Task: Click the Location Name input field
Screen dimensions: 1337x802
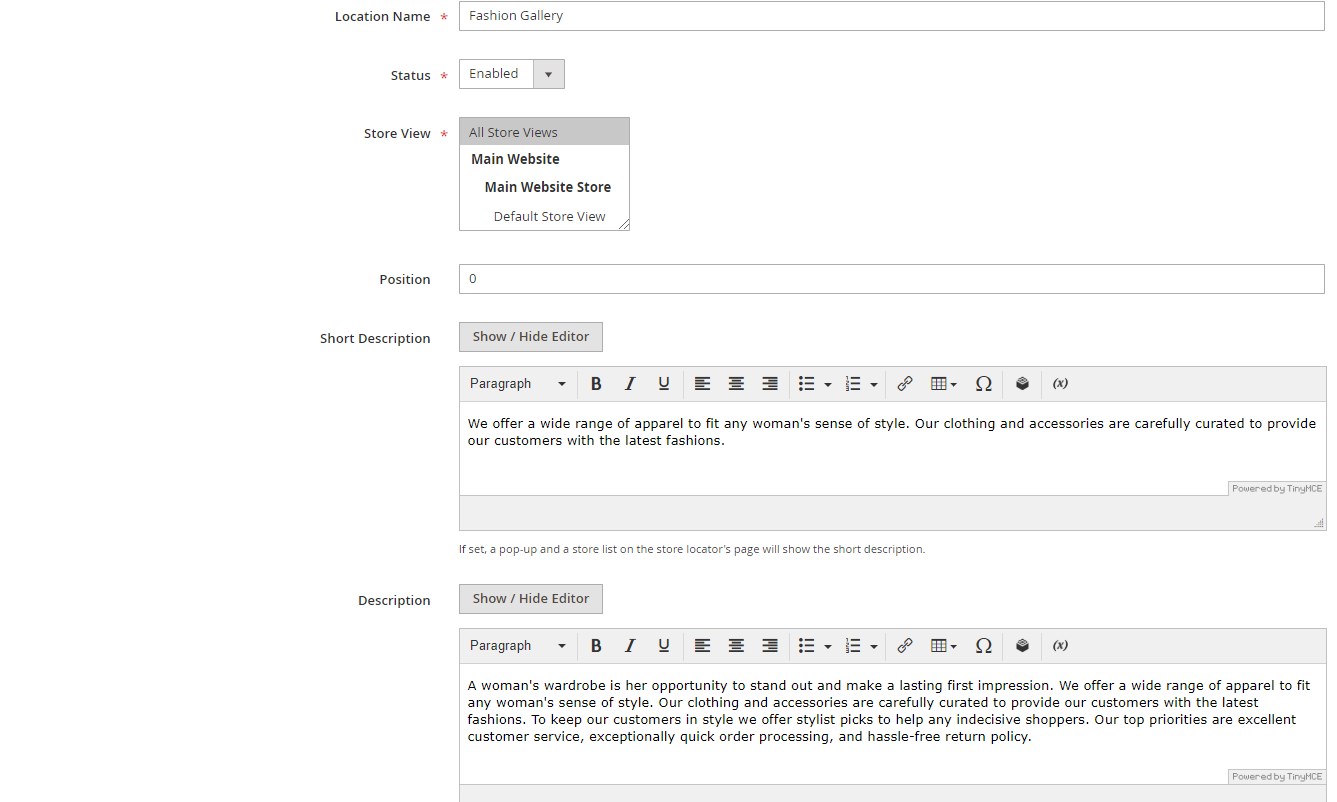Action: [x=891, y=16]
